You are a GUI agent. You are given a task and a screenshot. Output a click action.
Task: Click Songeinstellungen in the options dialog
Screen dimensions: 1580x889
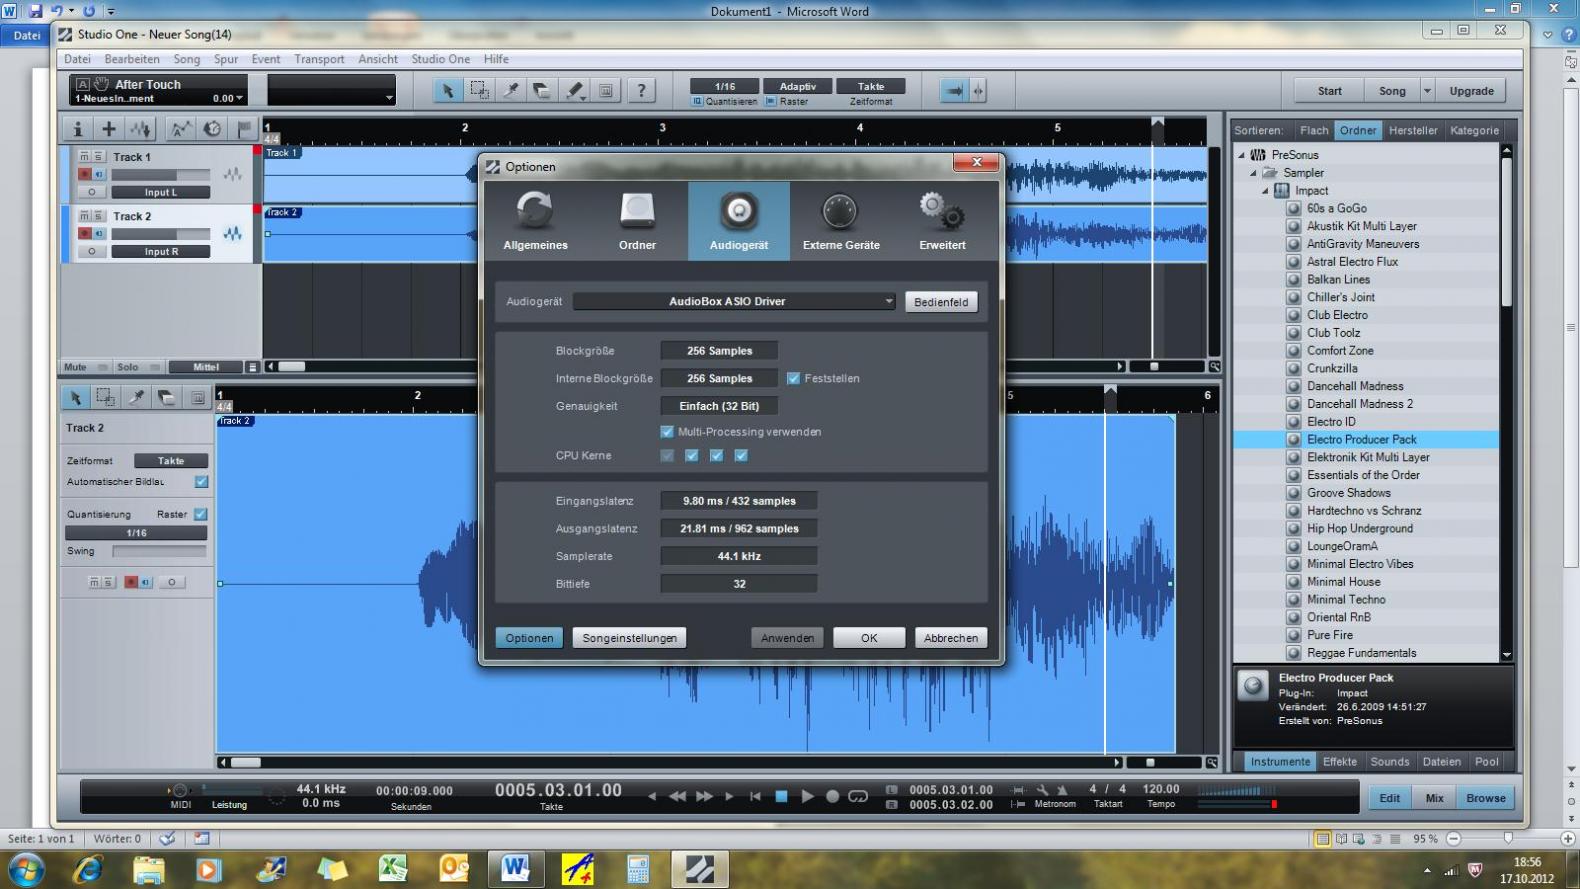629,638
